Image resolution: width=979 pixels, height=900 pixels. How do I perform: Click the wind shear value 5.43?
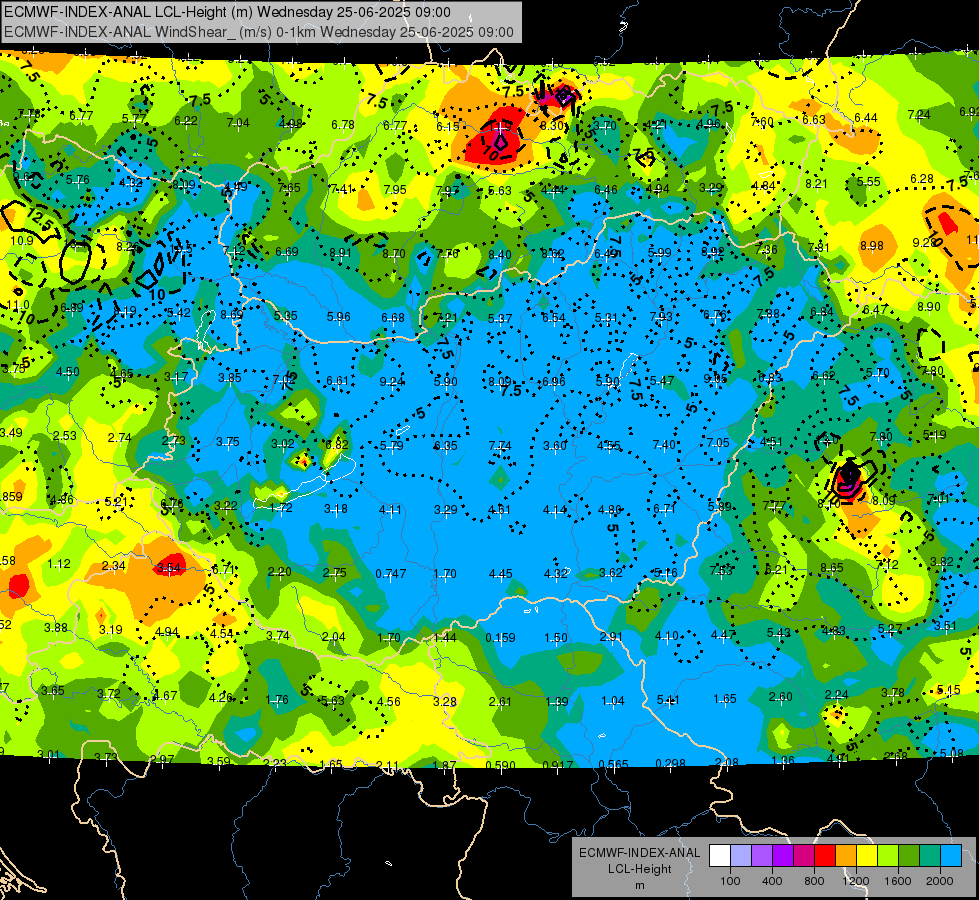779,633
